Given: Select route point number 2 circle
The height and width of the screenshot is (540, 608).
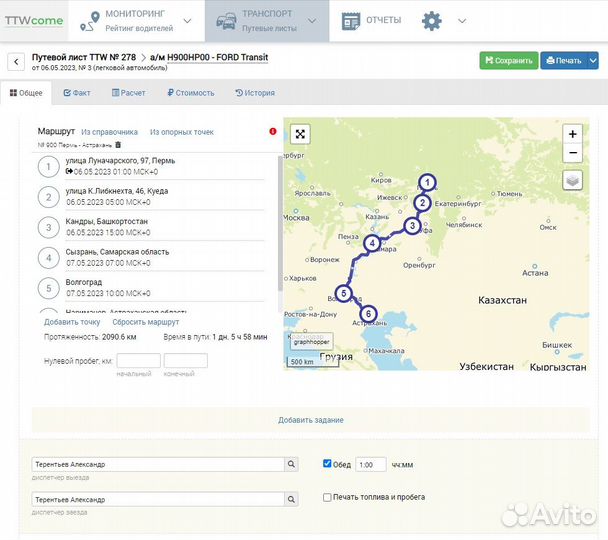Looking at the screenshot, I should (48, 197).
